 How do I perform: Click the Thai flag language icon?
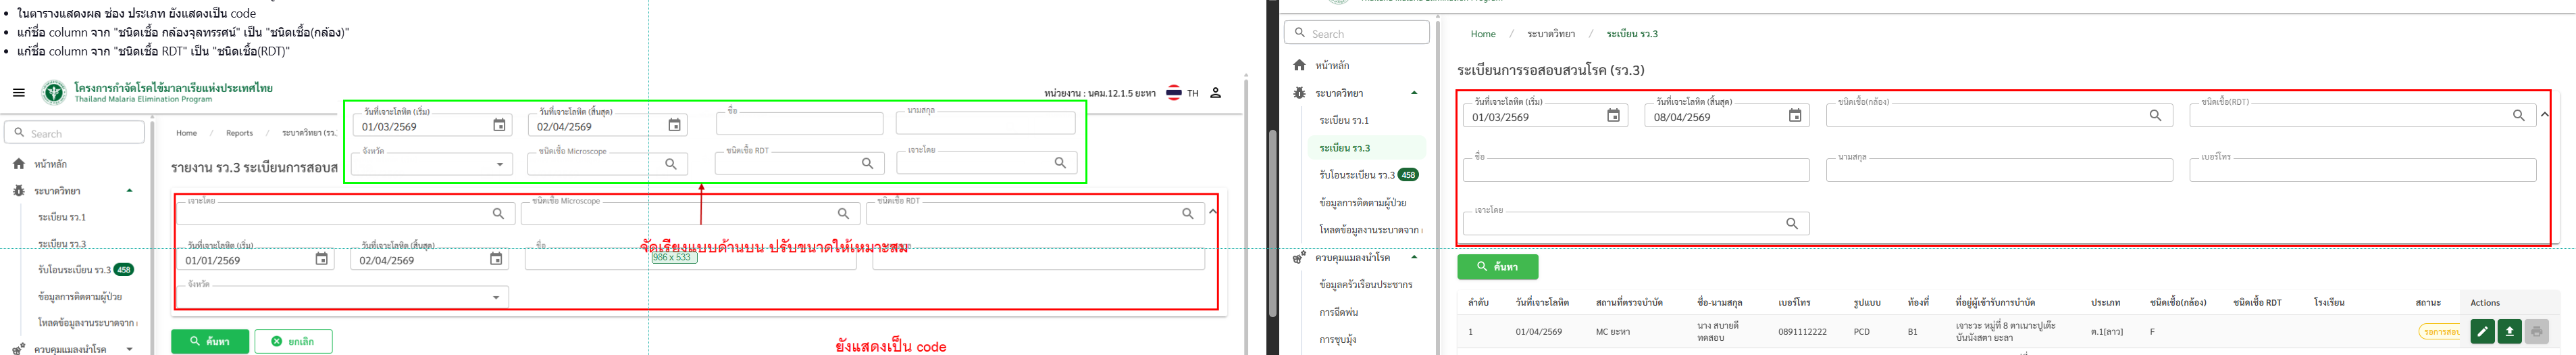(x=1174, y=93)
